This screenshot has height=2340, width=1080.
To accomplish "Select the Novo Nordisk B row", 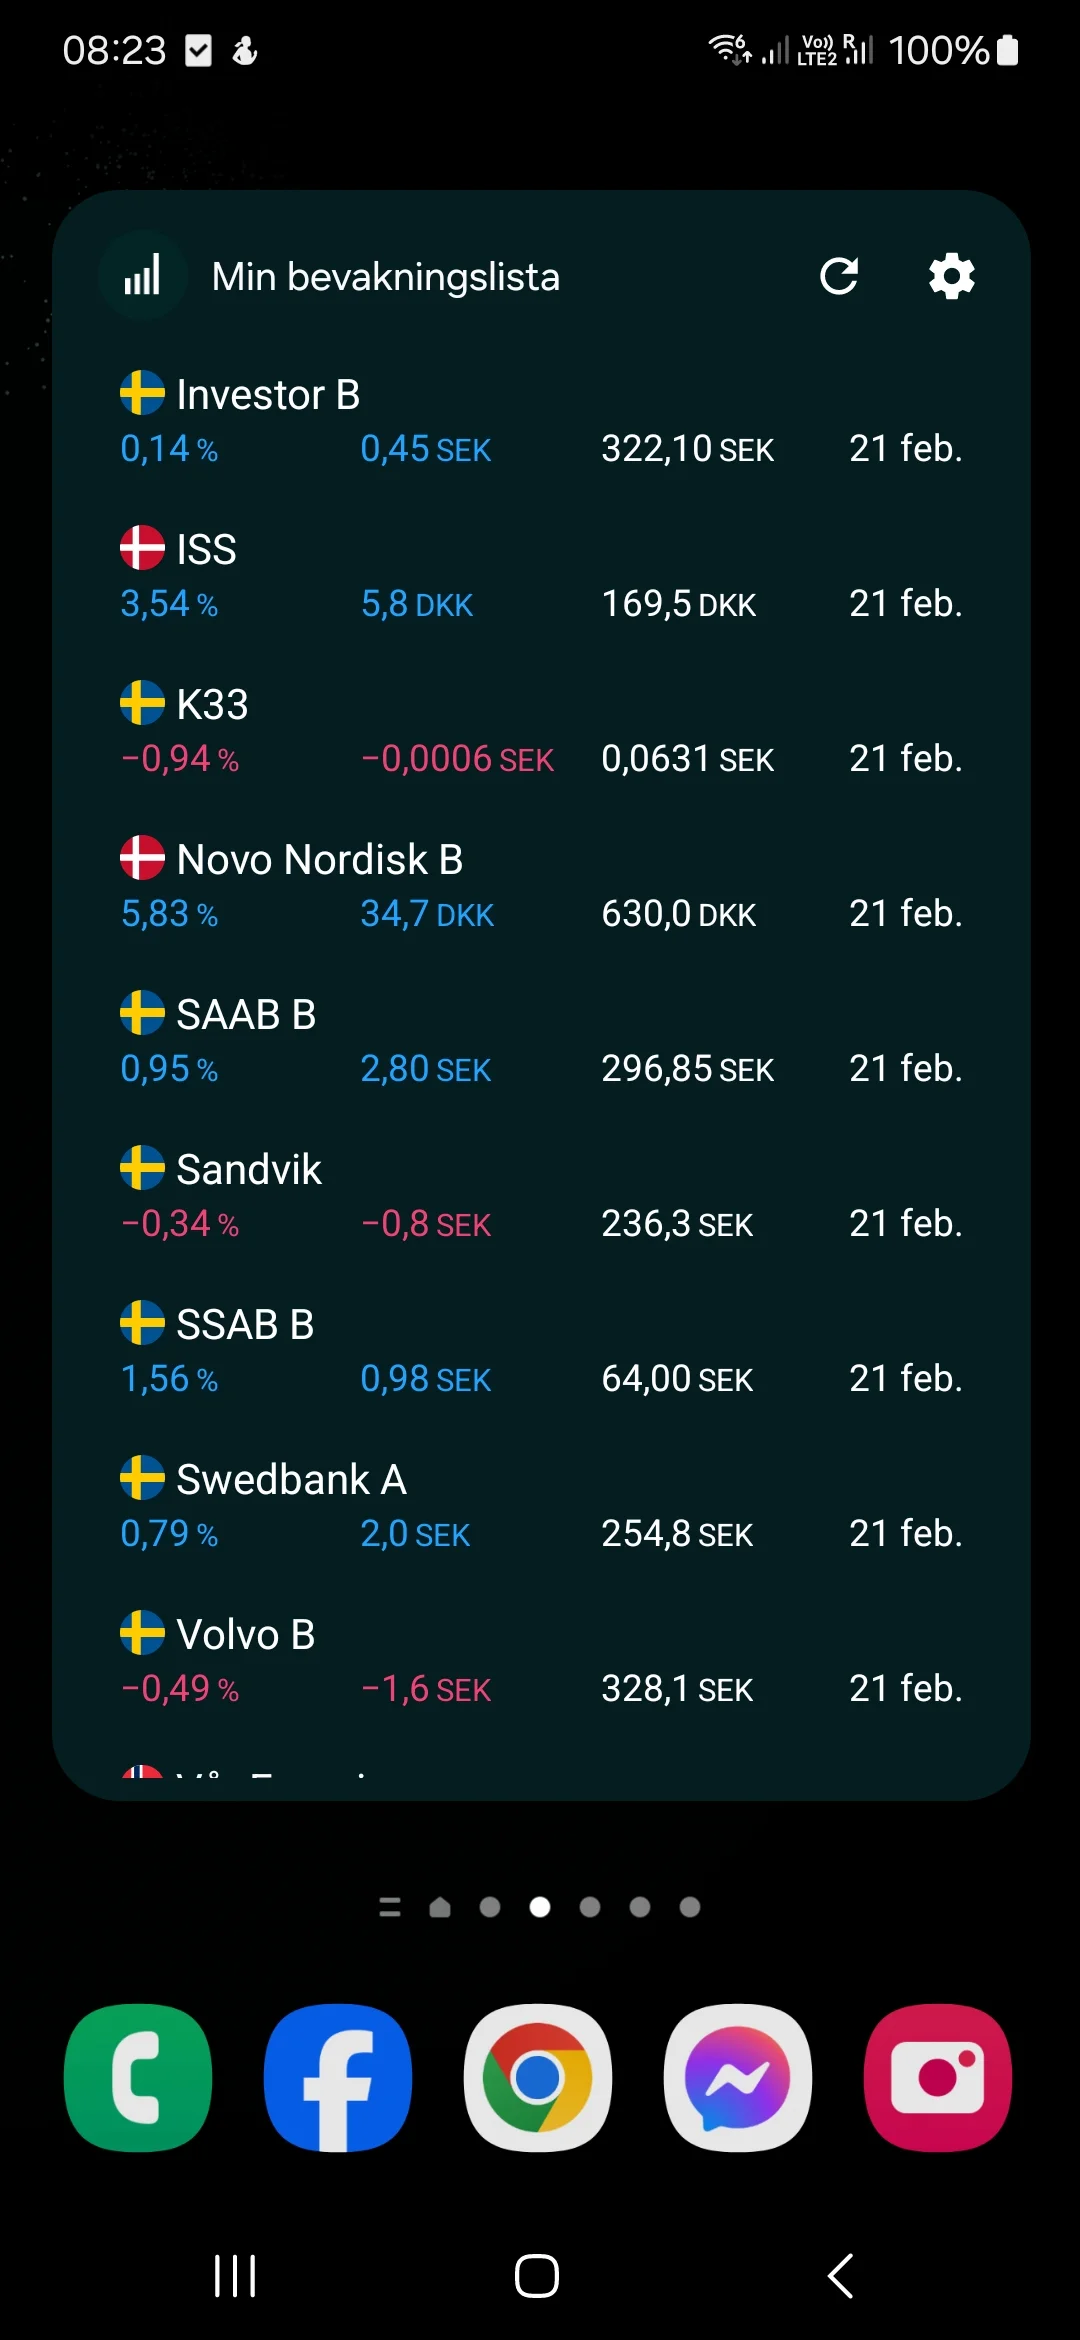I will tap(540, 885).
